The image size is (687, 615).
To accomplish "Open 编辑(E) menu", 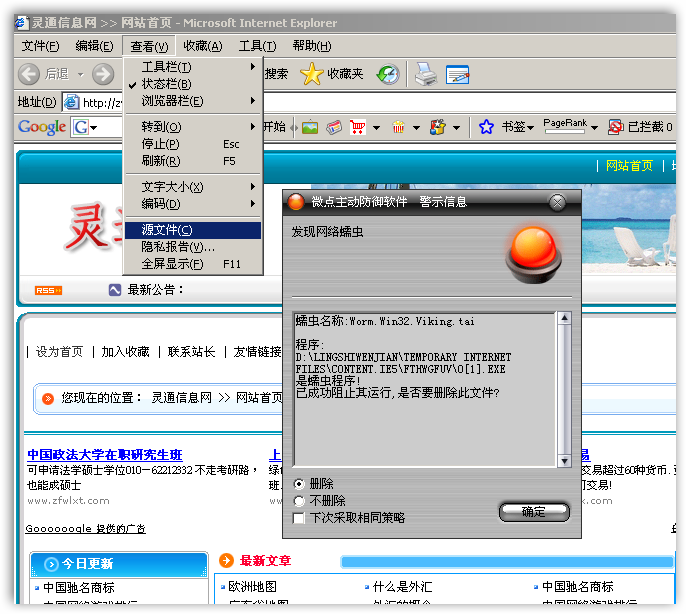I will [94, 46].
